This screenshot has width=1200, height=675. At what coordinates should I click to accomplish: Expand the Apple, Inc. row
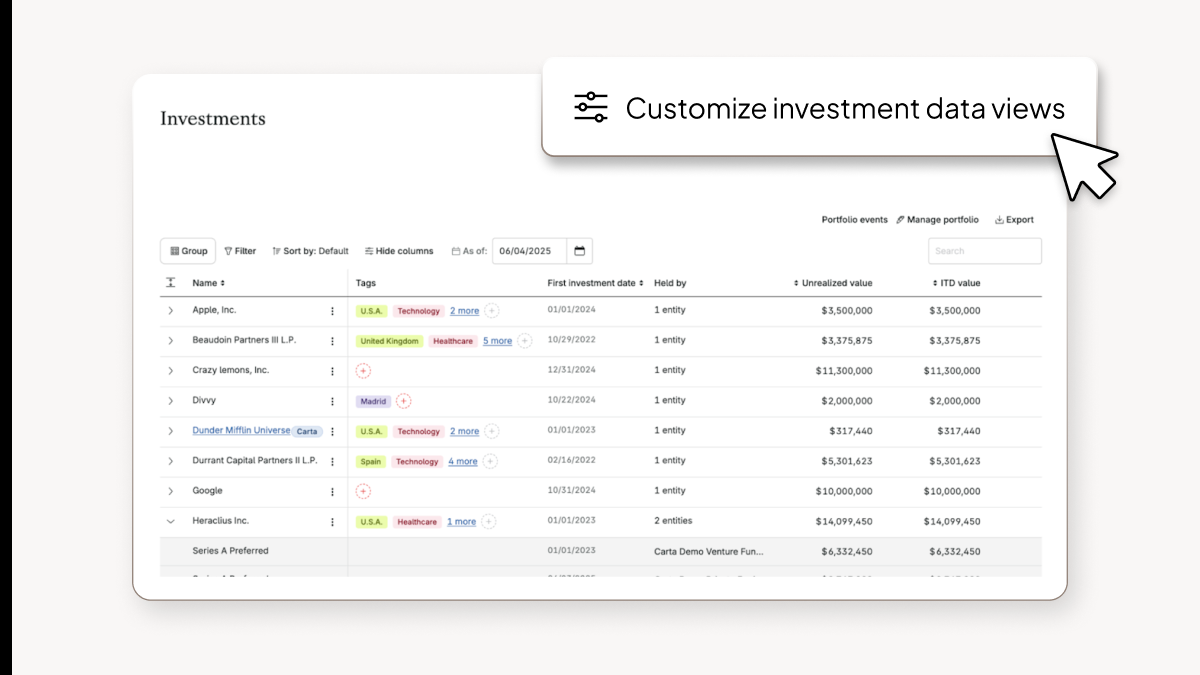(x=170, y=310)
